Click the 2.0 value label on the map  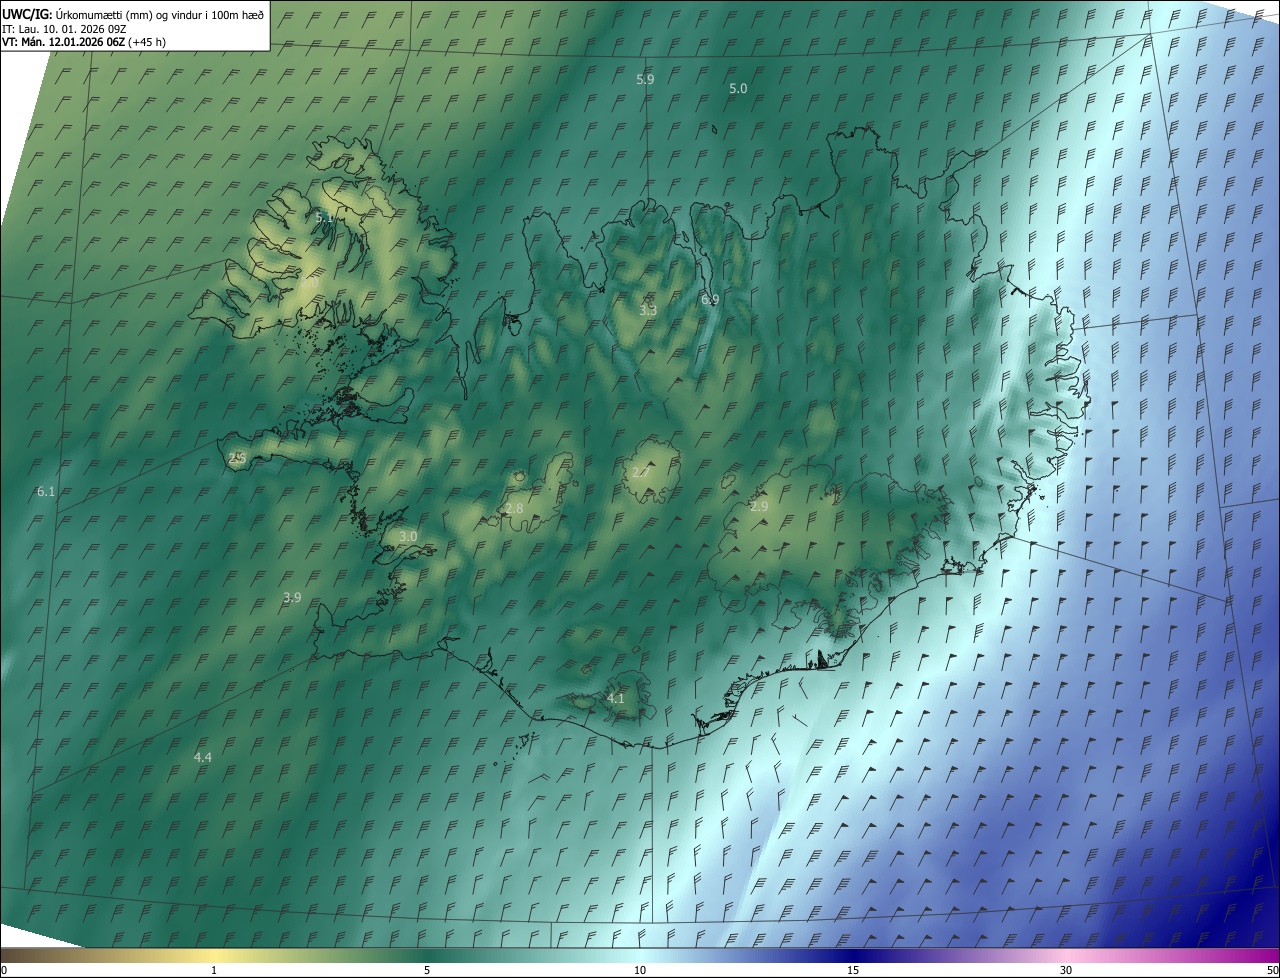309,284
